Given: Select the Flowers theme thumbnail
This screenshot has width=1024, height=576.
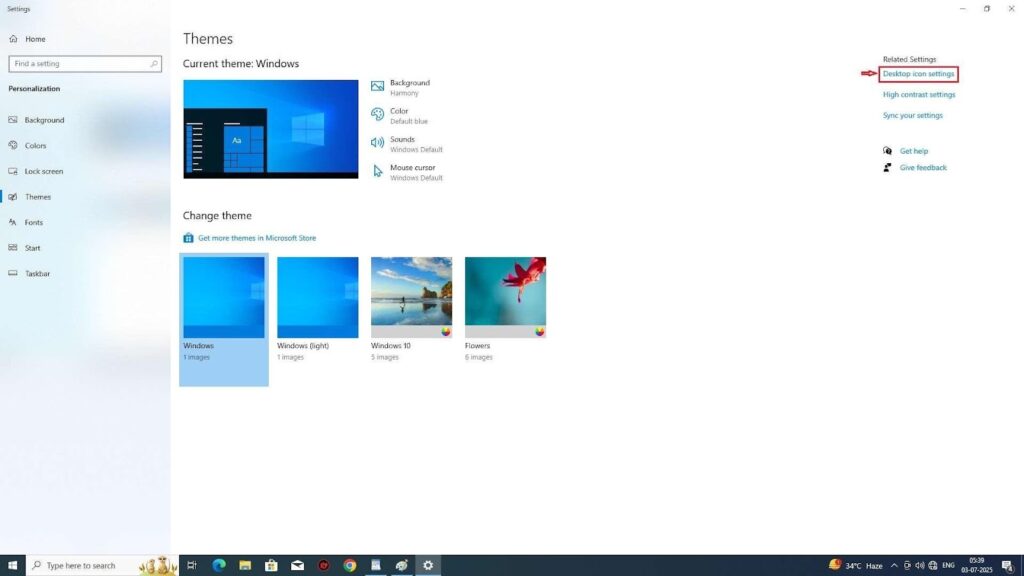Looking at the screenshot, I should click(x=505, y=297).
